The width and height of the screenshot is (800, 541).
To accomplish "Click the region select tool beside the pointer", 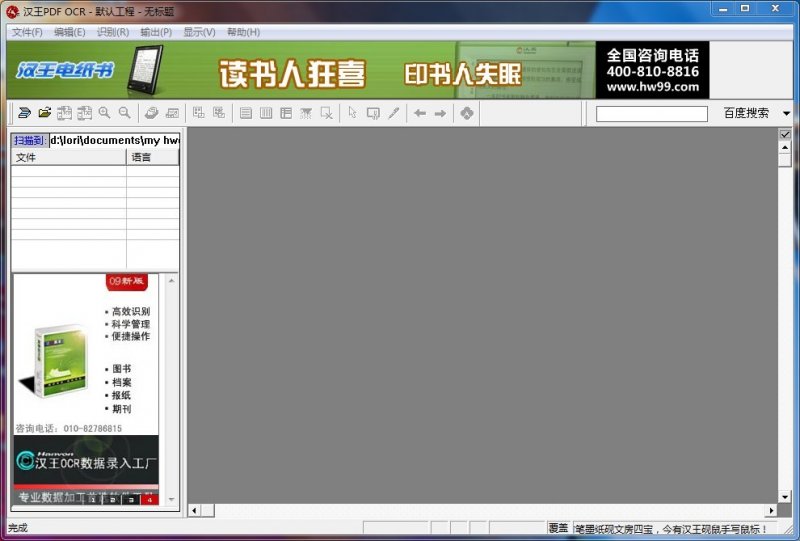I will click(x=373, y=113).
